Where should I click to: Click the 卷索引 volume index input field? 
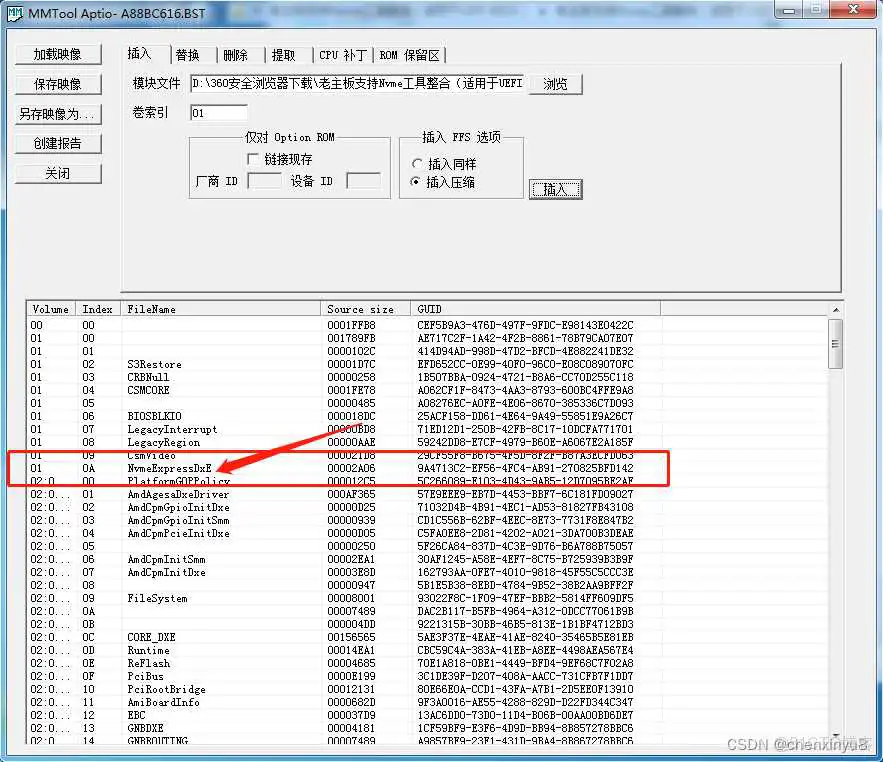pos(218,113)
